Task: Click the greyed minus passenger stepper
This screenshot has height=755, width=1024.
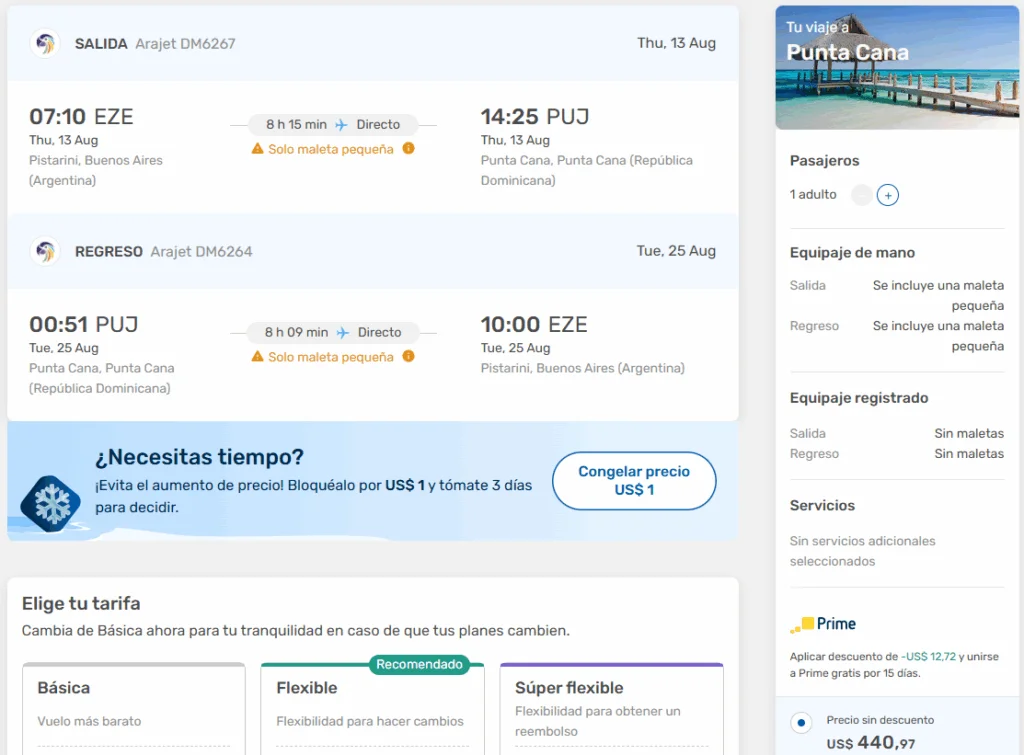Action: coord(861,195)
